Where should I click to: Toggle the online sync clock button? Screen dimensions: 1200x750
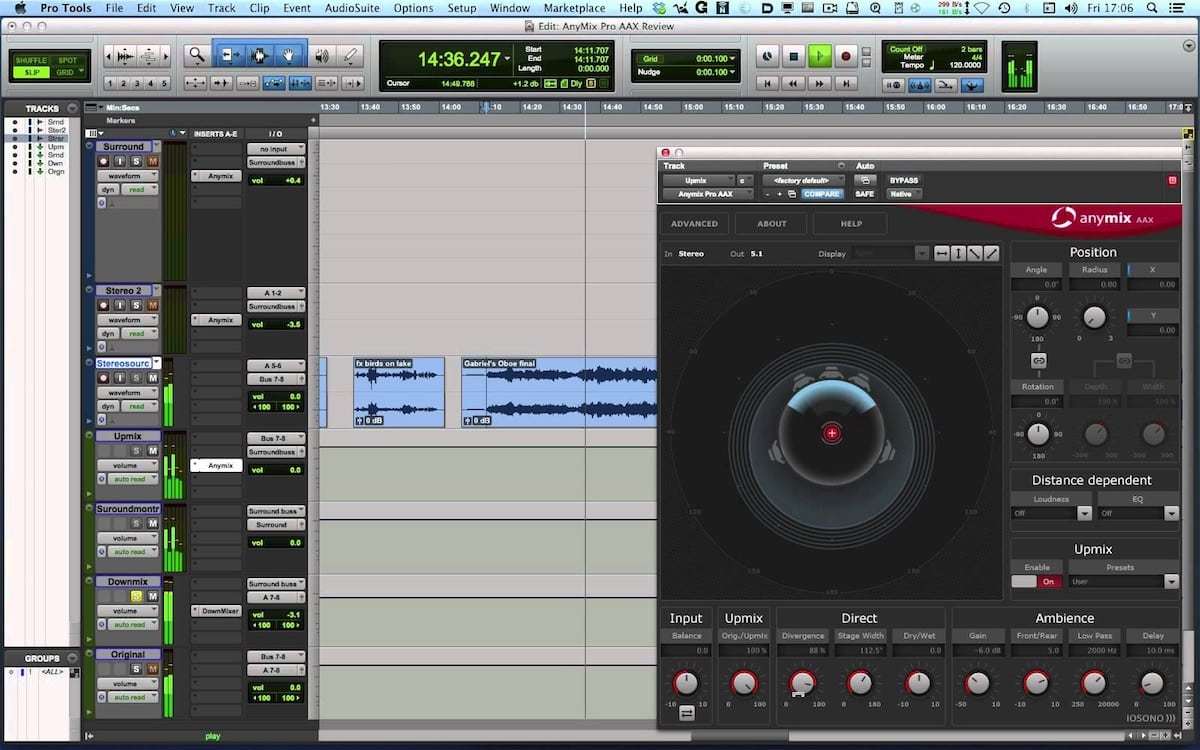pyautogui.click(x=767, y=57)
